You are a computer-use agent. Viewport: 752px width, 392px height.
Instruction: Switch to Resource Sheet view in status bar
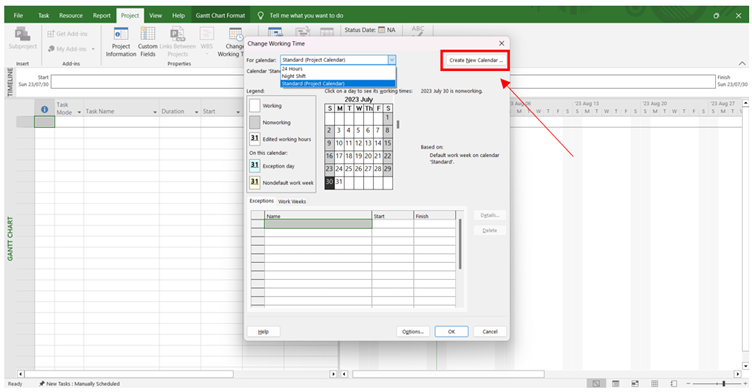pos(654,383)
